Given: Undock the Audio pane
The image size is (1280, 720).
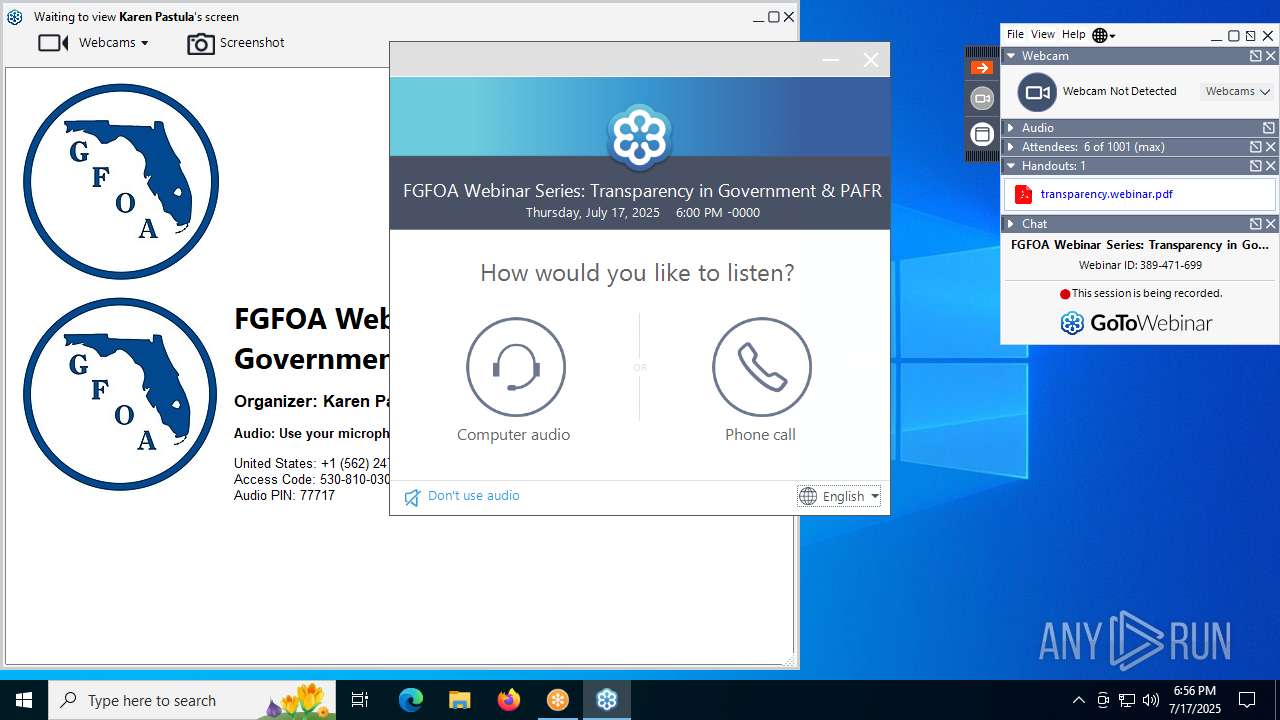Looking at the screenshot, I should coord(1269,128).
